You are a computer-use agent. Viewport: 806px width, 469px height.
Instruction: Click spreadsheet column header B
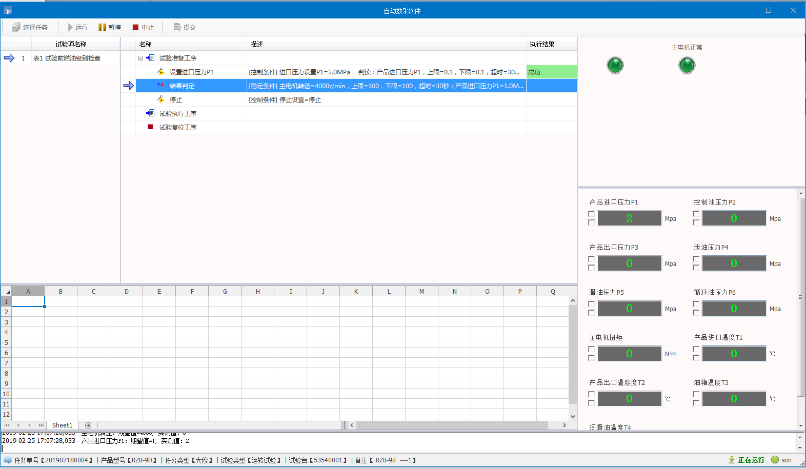click(61, 292)
